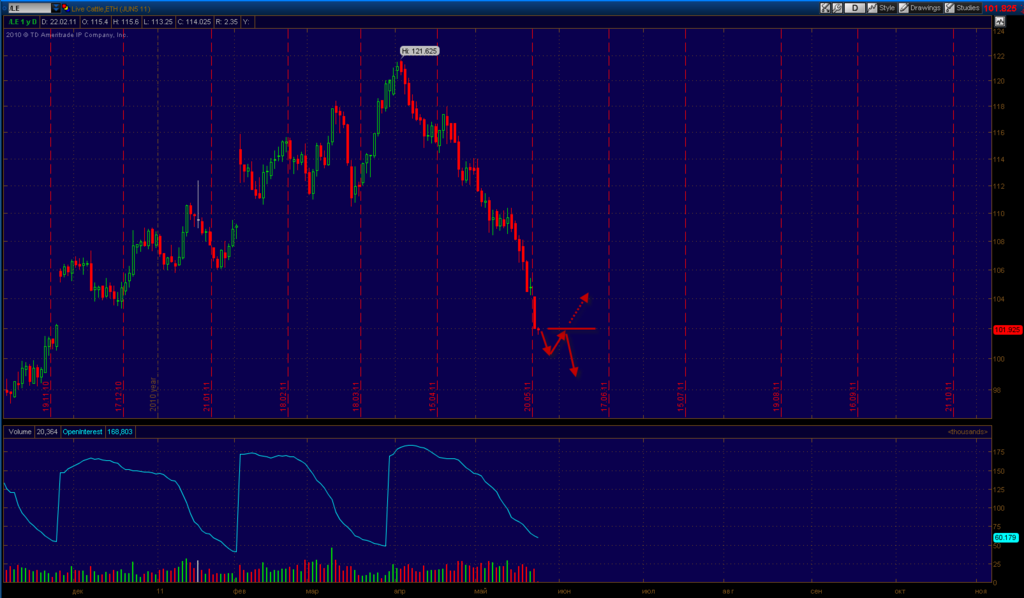The height and width of the screenshot is (598, 1024).
Task: Click the 'C: 114.025' close value
Action: coord(194,22)
